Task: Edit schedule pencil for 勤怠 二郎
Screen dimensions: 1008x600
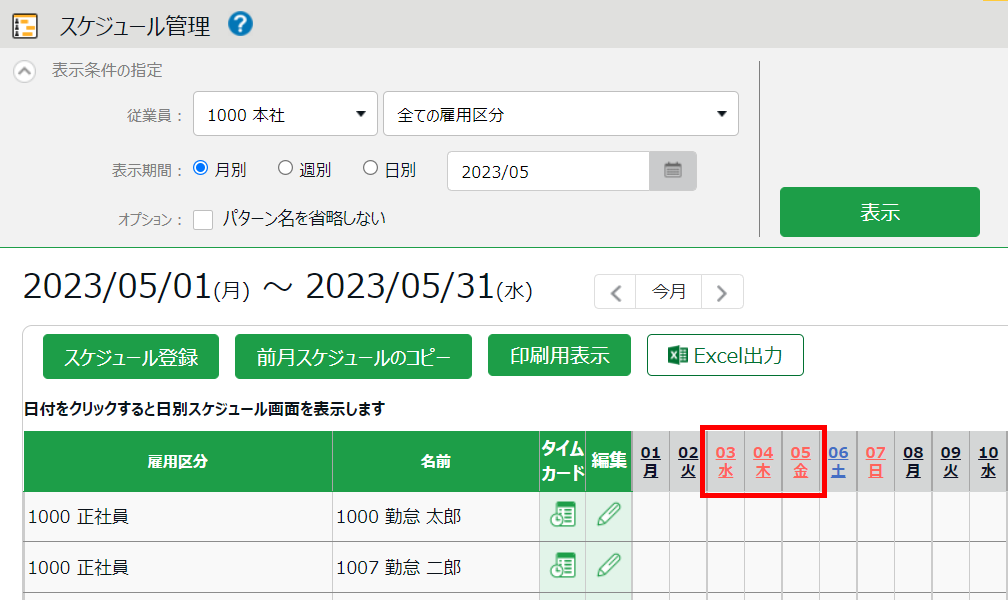Action: 608,566
